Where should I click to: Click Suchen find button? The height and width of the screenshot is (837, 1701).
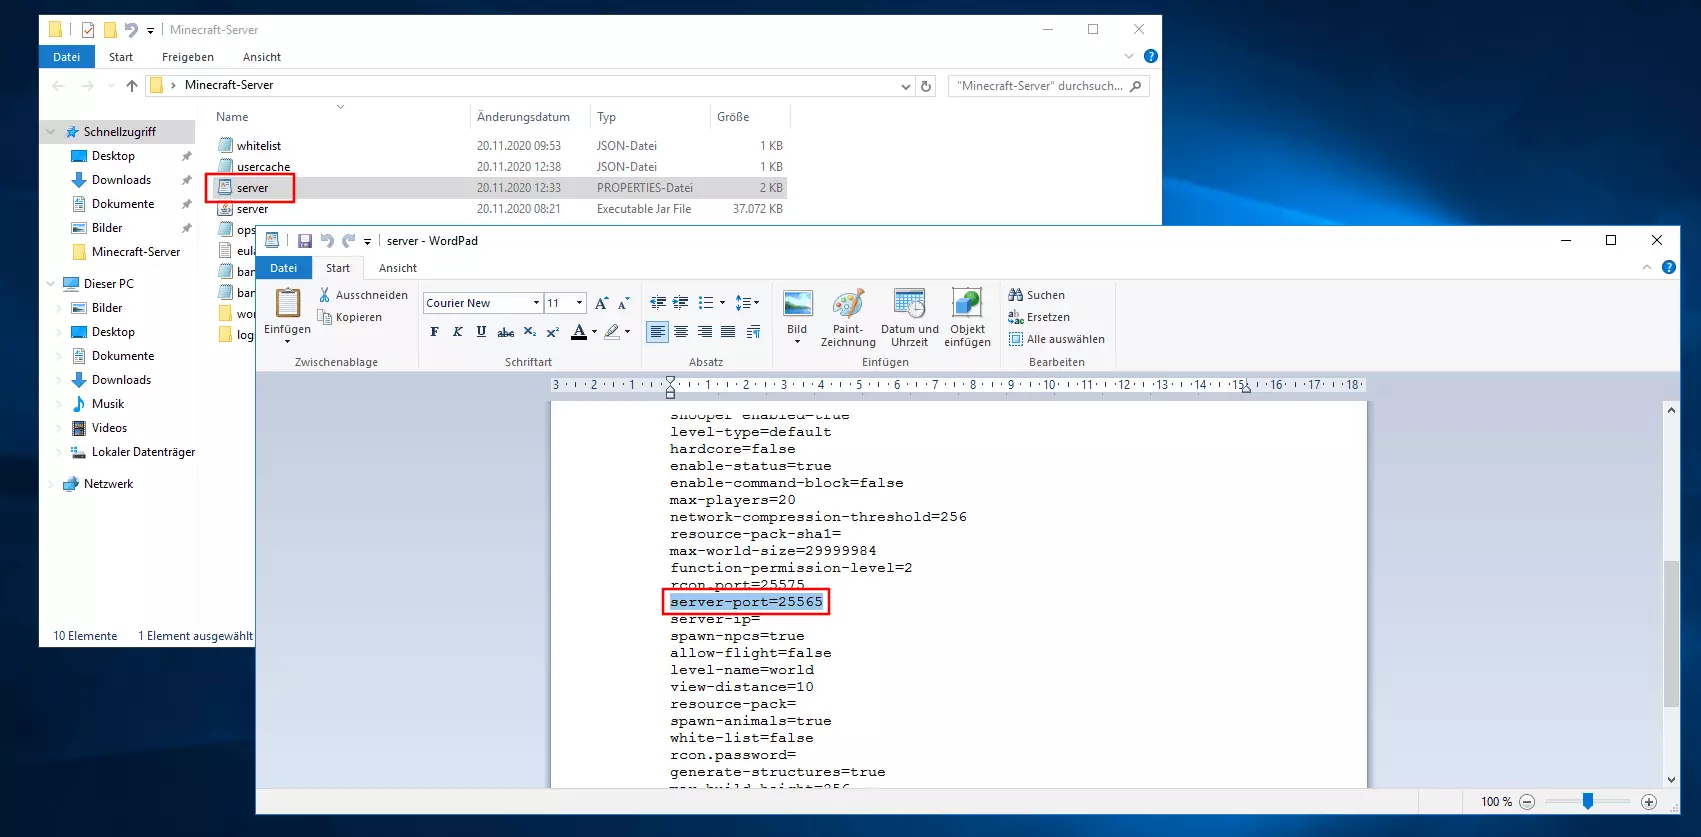(1037, 295)
